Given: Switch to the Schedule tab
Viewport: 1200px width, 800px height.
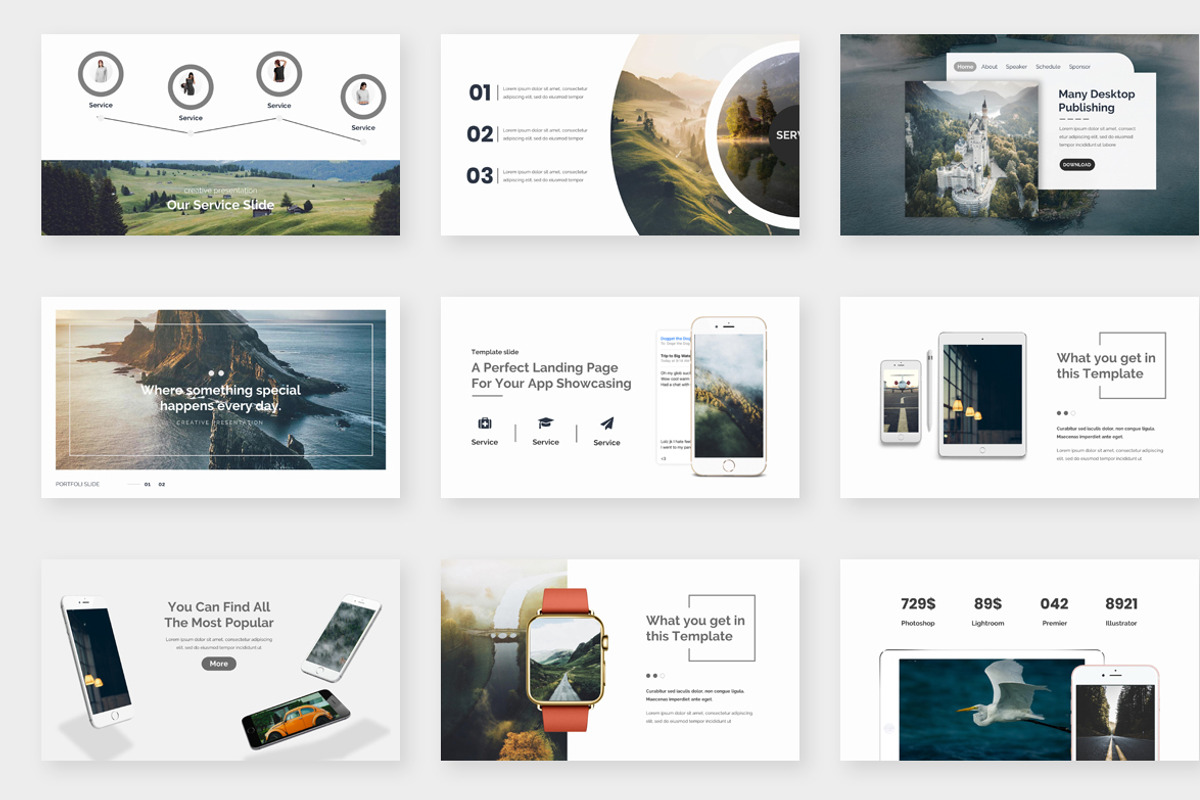Looking at the screenshot, I should [1048, 67].
